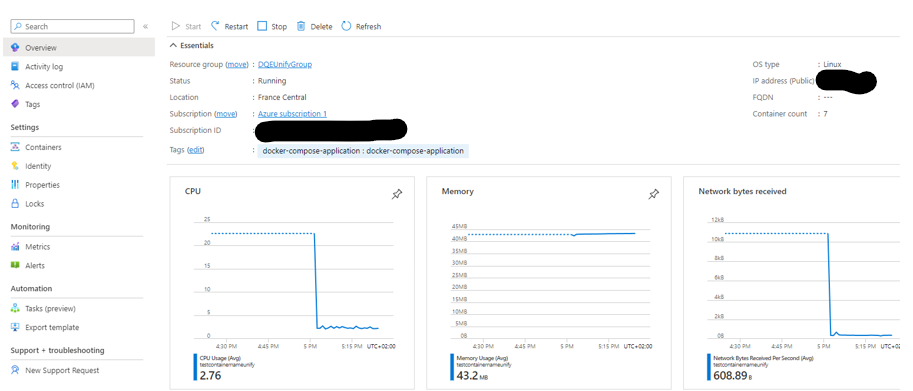The height and width of the screenshot is (391, 913).
Task: Pin the CPU chart to dashboard
Action: [397, 194]
